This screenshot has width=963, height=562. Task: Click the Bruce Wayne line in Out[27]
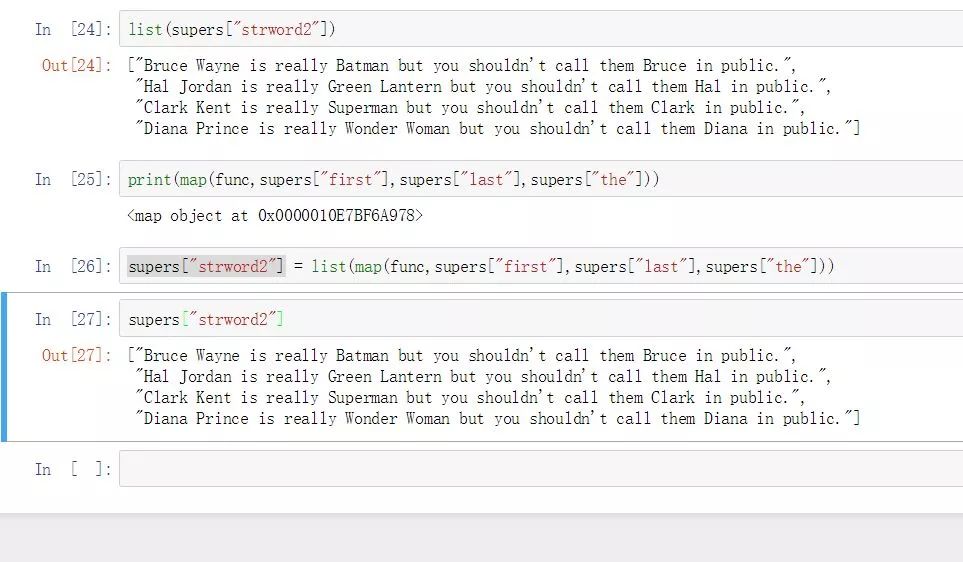(x=462, y=355)
